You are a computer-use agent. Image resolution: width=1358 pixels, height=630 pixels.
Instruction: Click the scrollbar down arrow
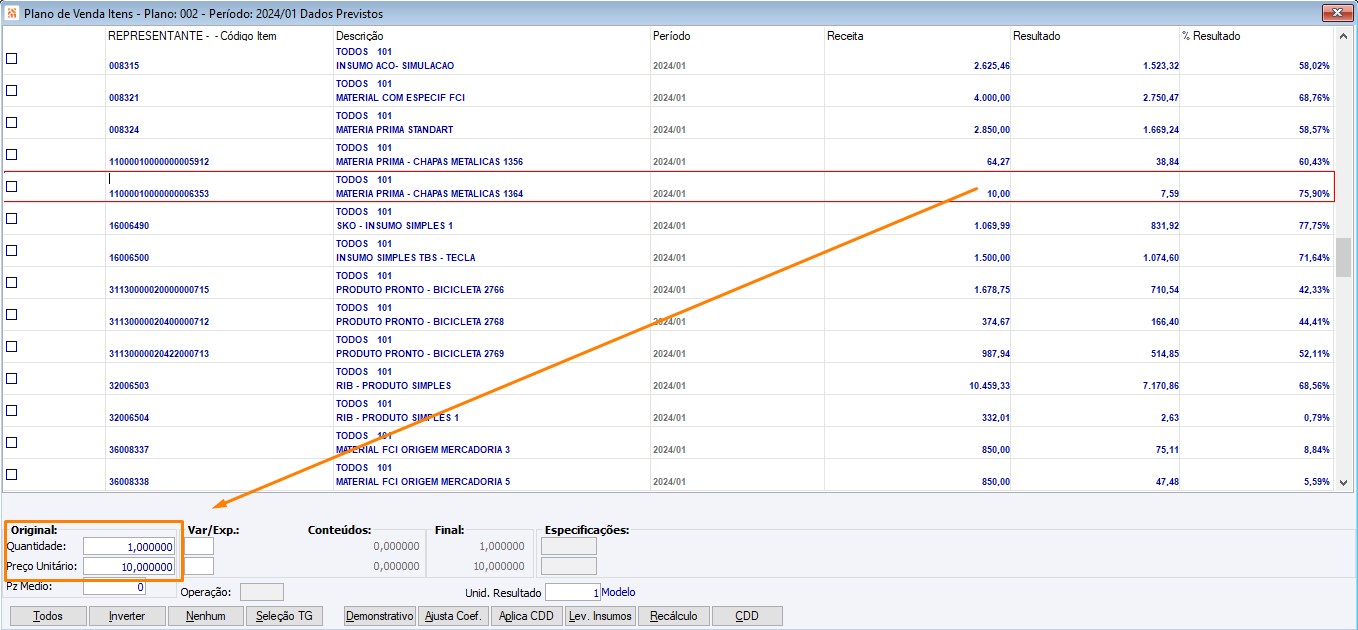tap(1344, 482)
